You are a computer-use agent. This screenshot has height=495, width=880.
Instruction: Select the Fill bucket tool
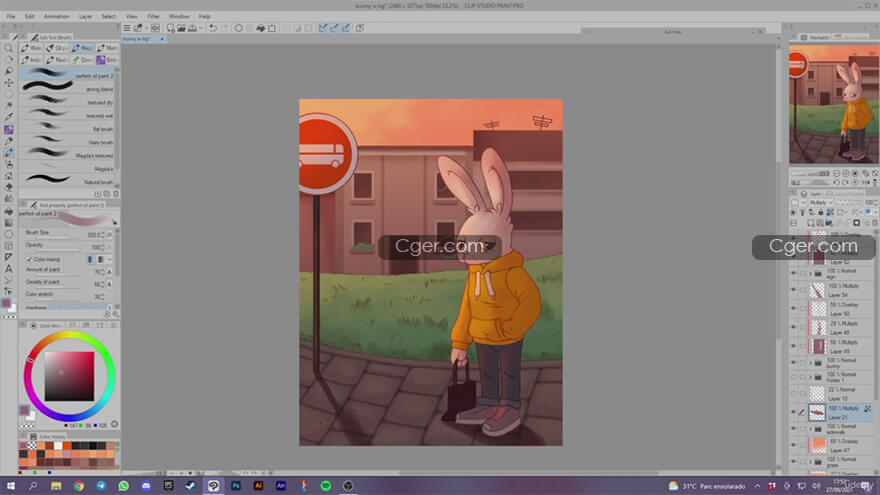pos(8,211)
